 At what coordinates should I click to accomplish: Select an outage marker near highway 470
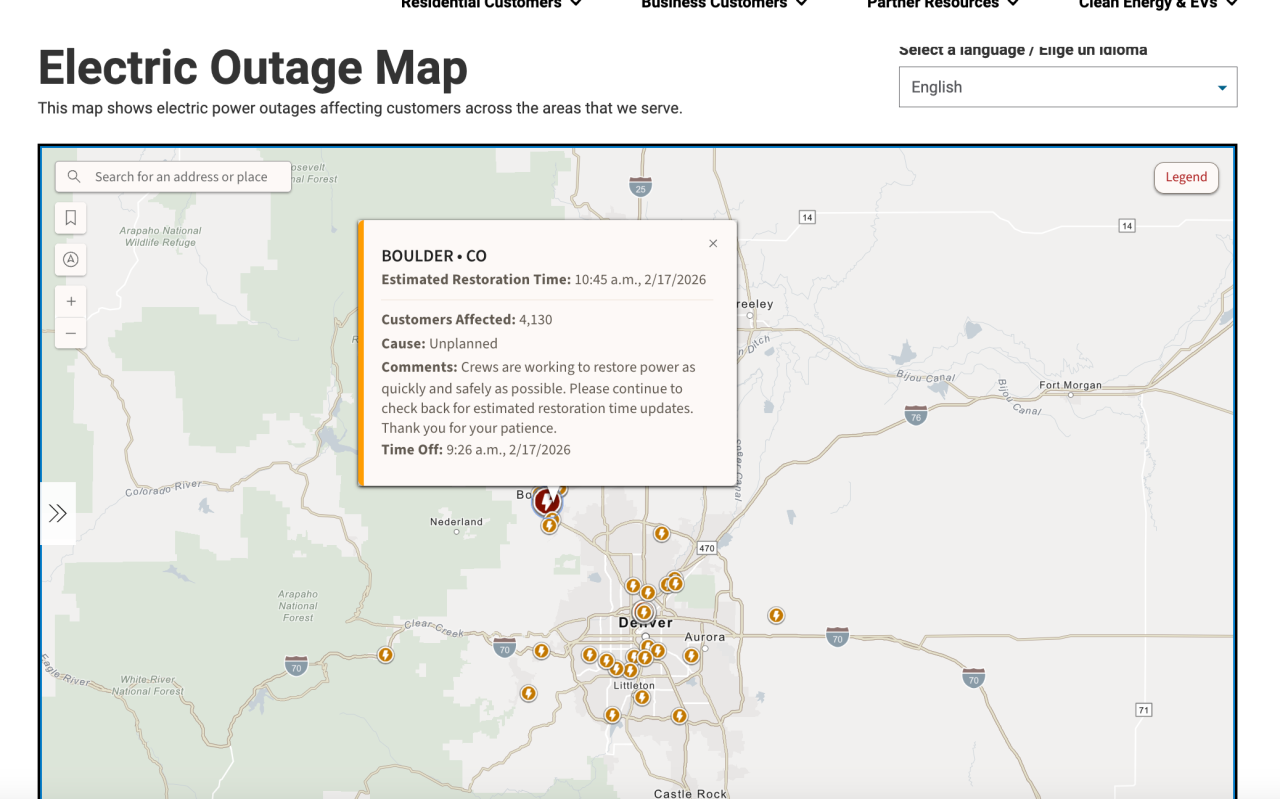(662, 533)
